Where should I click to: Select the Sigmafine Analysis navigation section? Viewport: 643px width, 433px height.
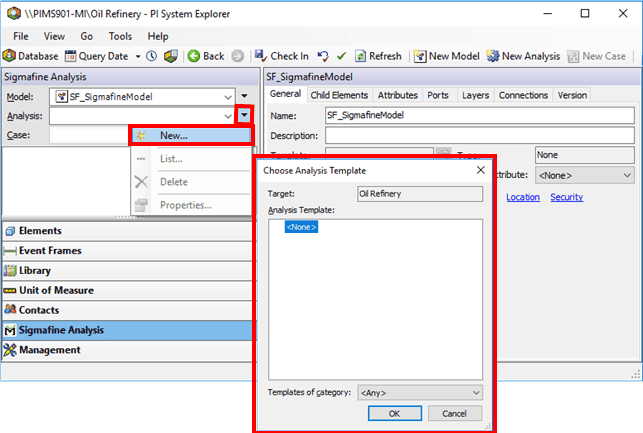click(128, 330)
